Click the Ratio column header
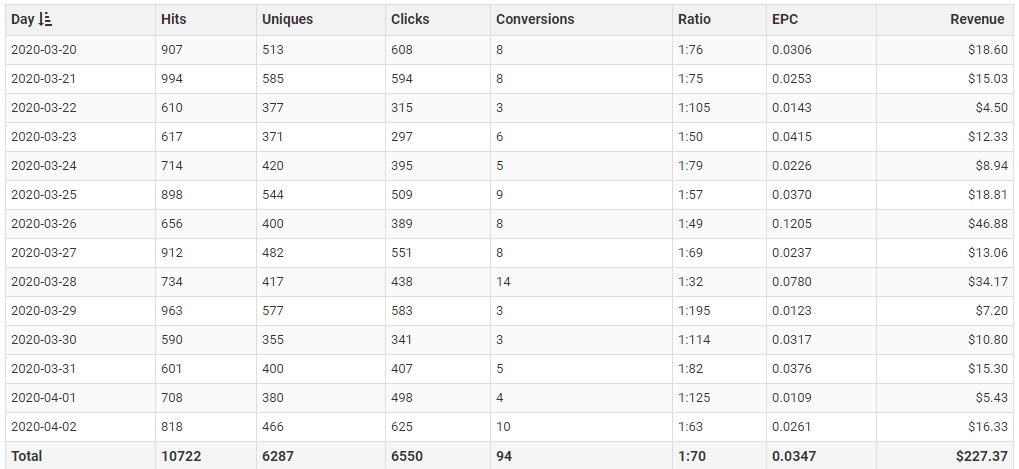1019x469 pixels. coord(694,19)
